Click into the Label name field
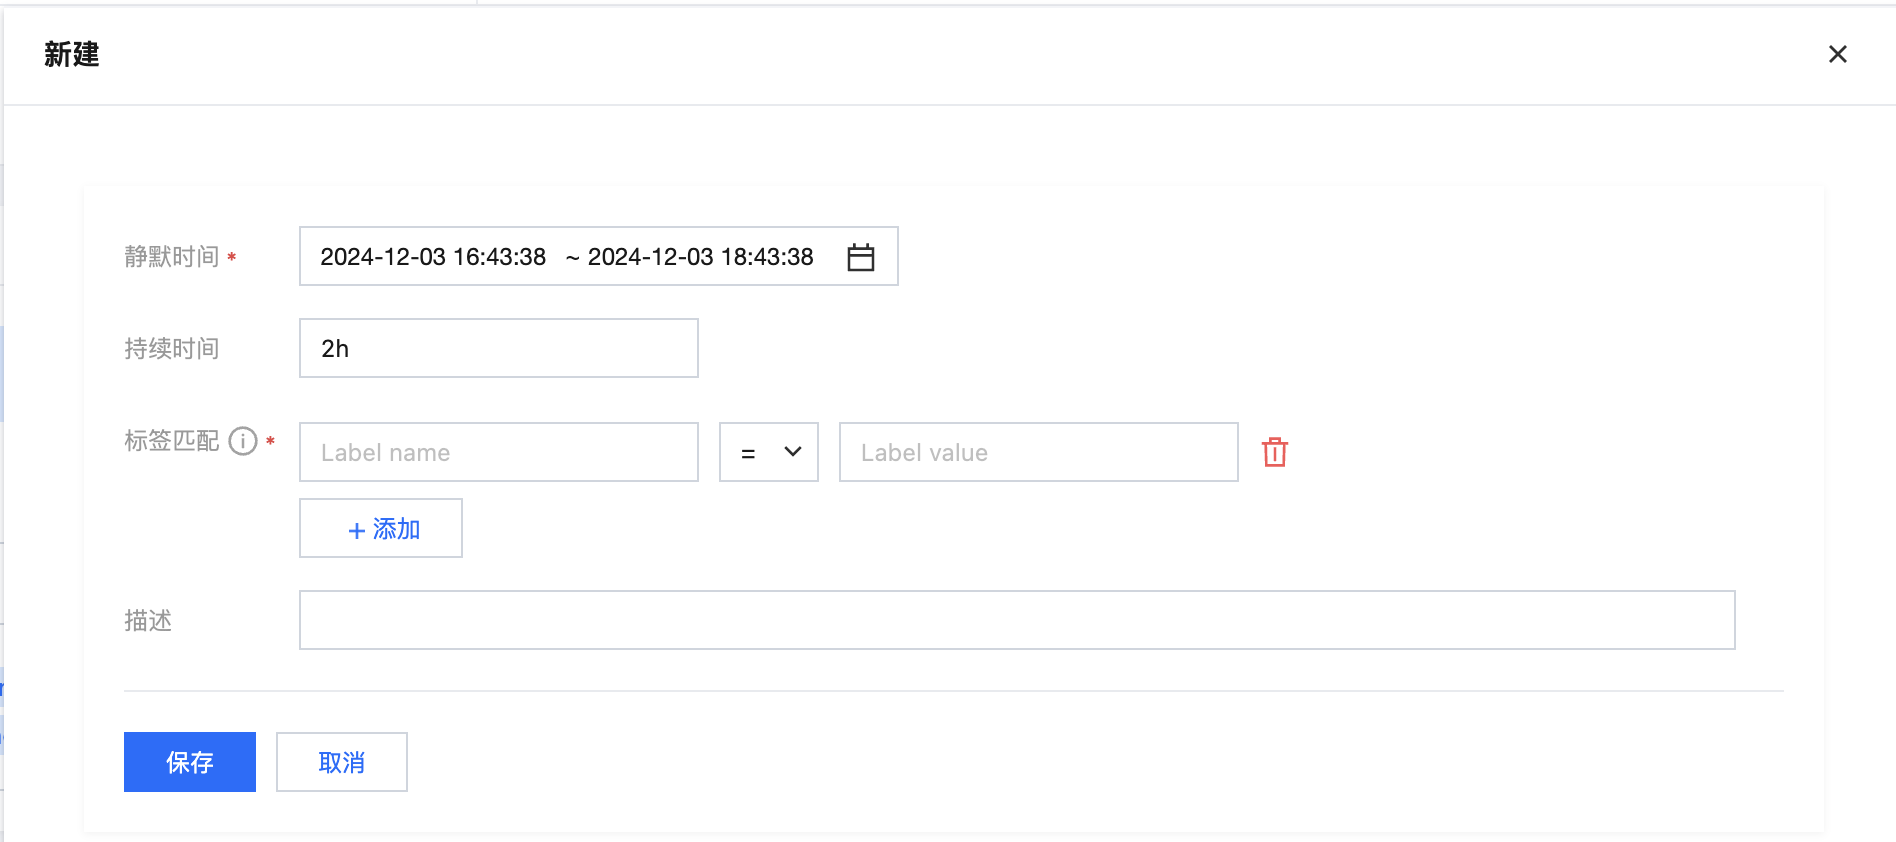 (x=499, y=452)
